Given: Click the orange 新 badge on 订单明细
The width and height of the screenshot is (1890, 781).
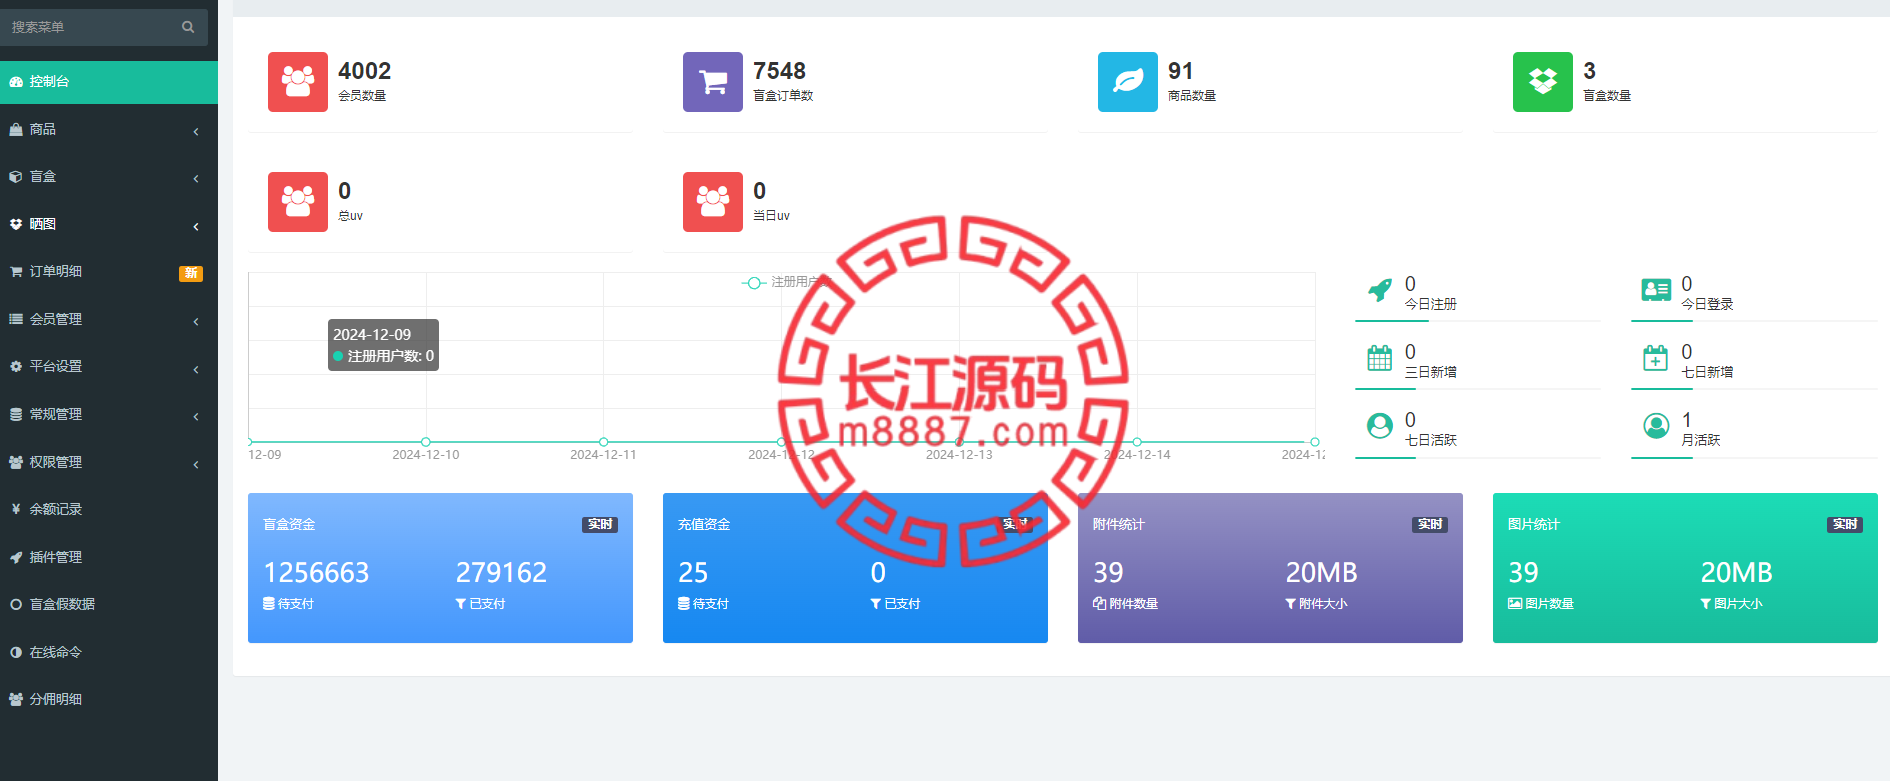Looking at the screenshot, I should pyautogui.click(x=191, y=273).
